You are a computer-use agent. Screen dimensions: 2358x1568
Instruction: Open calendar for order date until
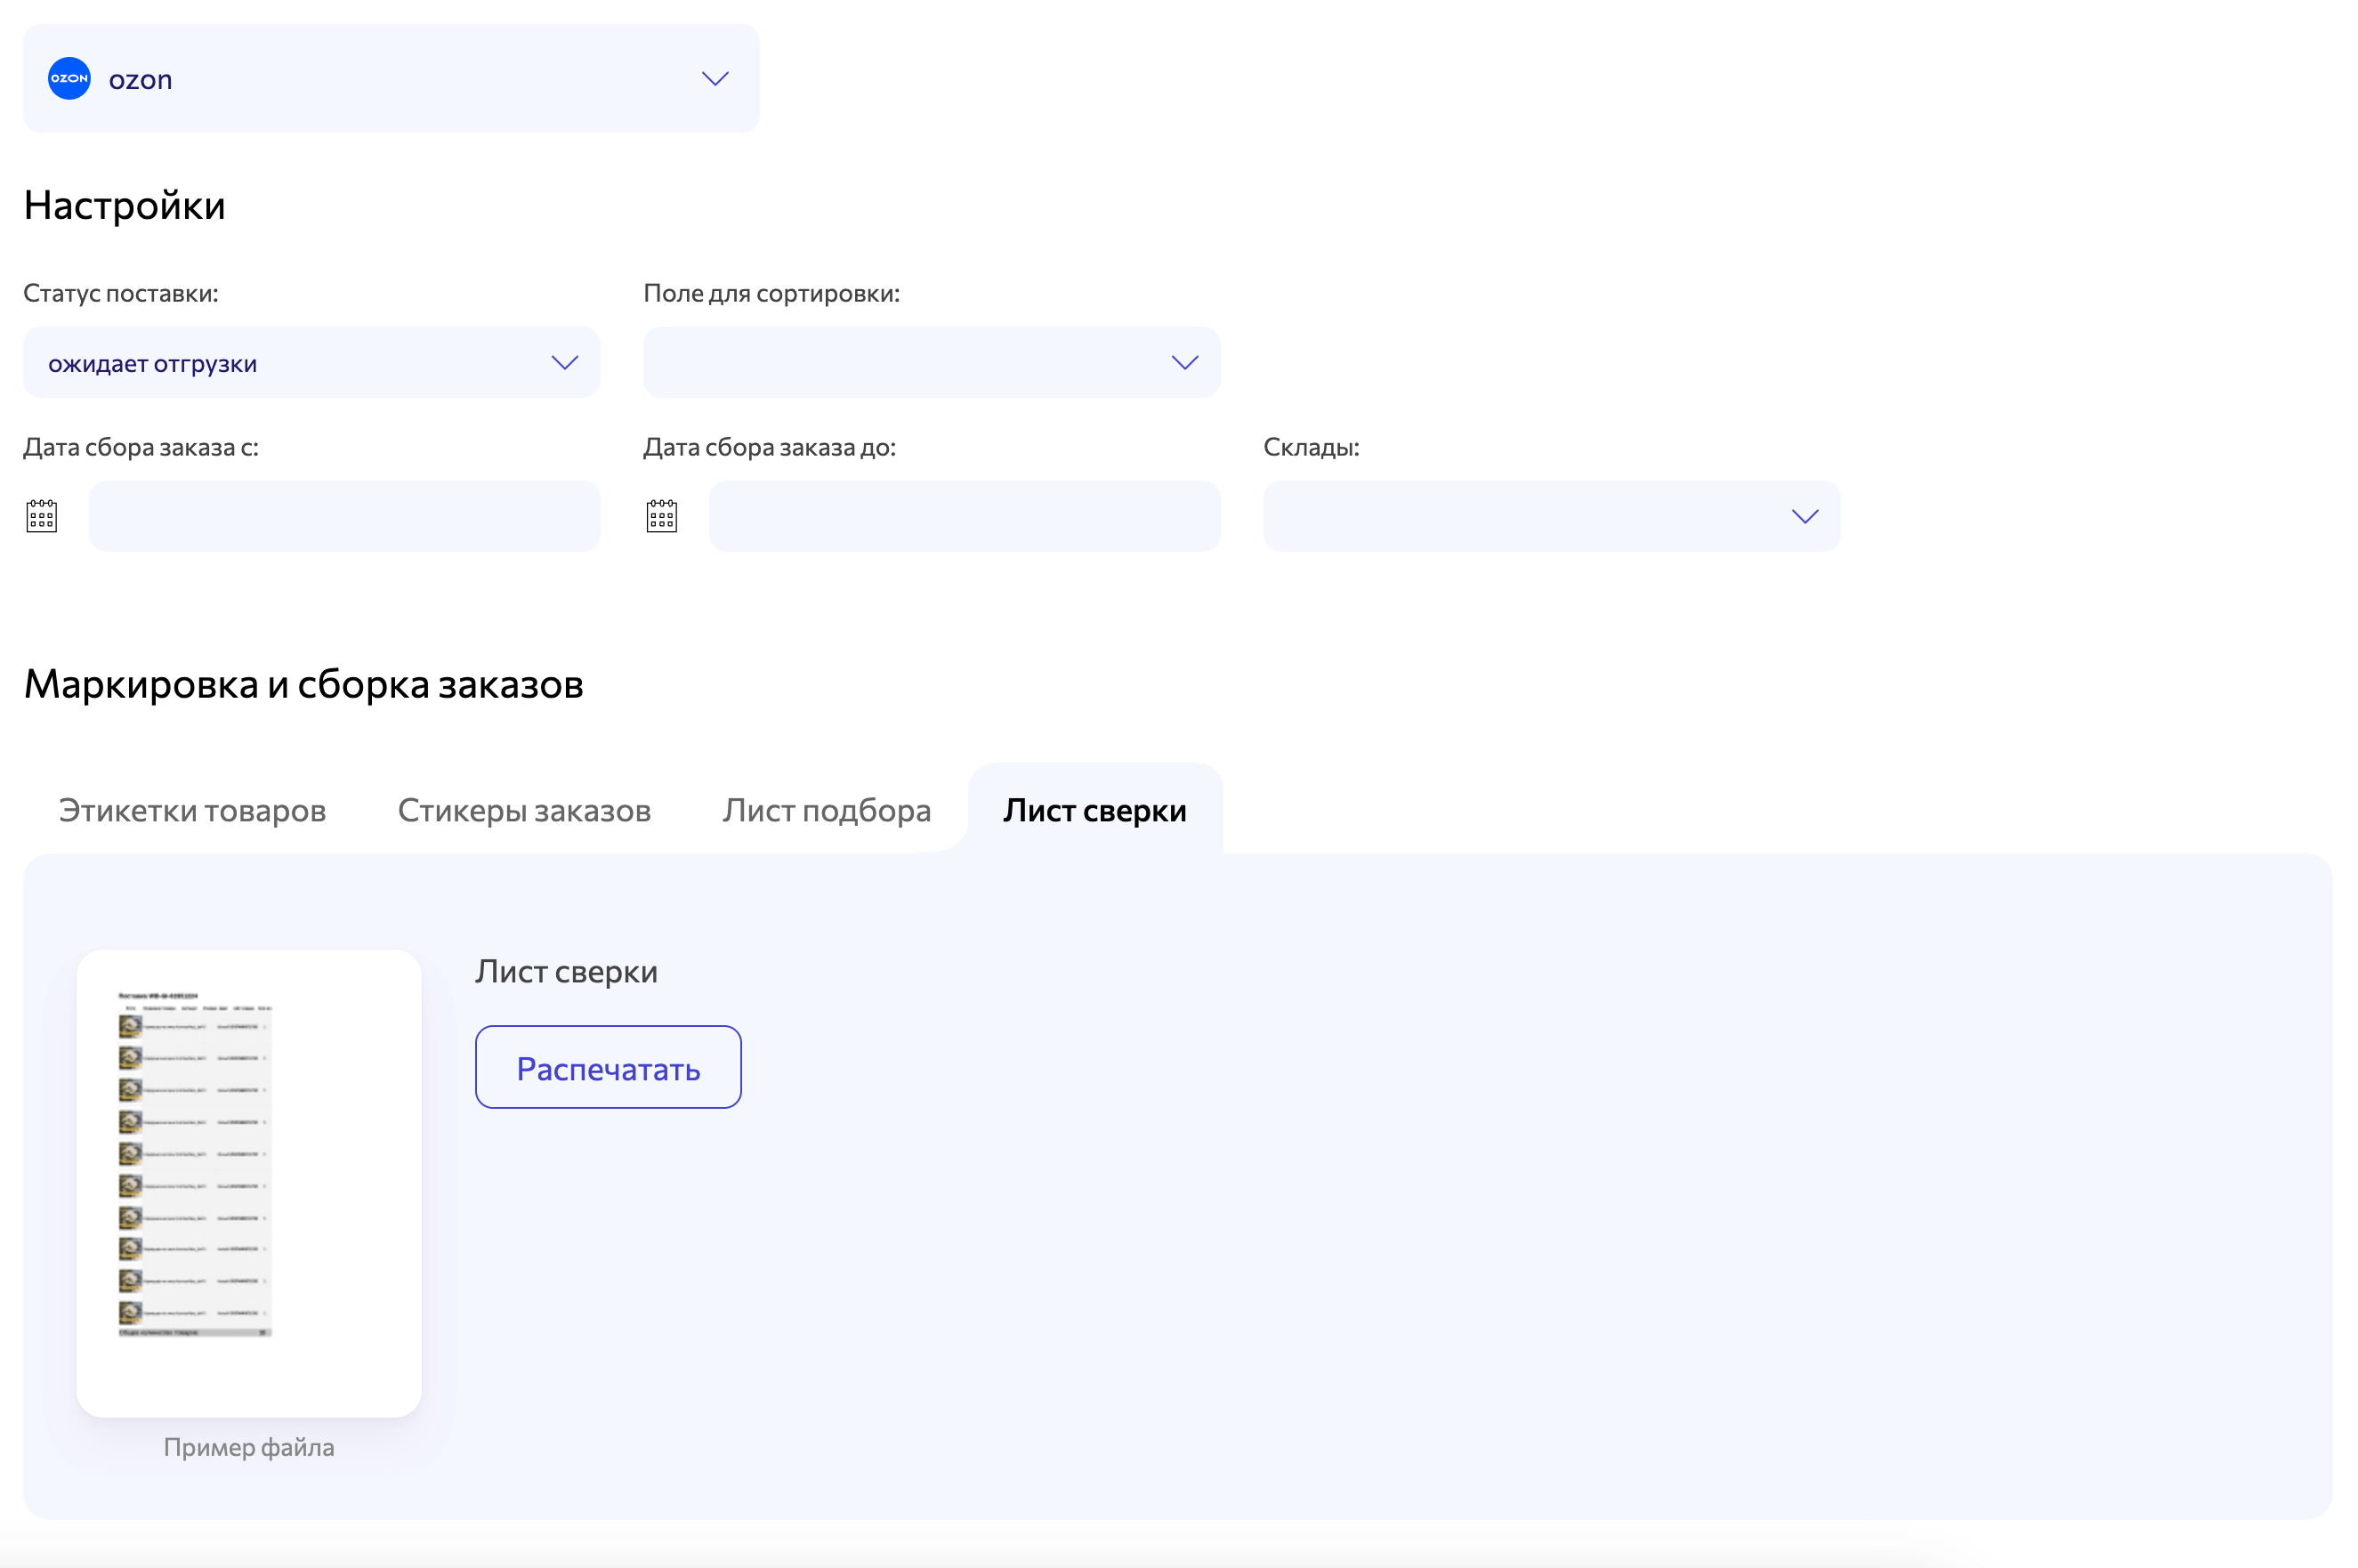click(x=661, y=516)
